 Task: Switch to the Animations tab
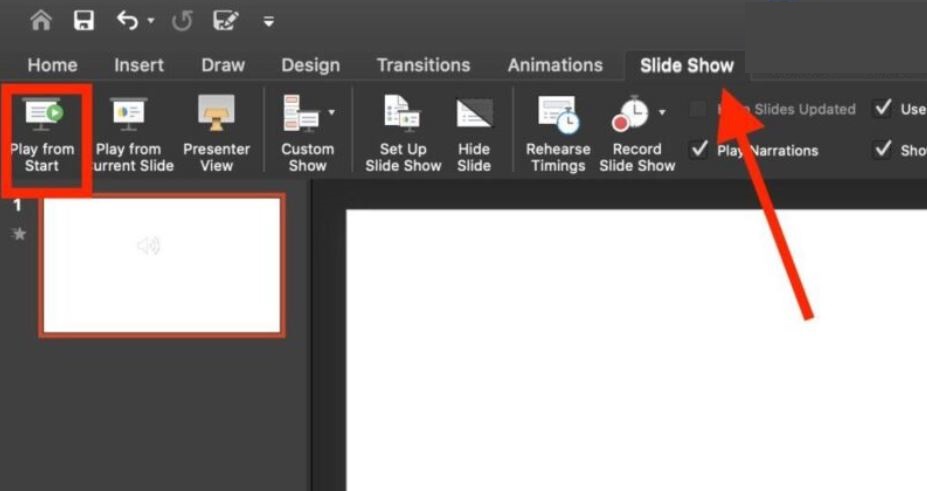[x=555, y=65]
